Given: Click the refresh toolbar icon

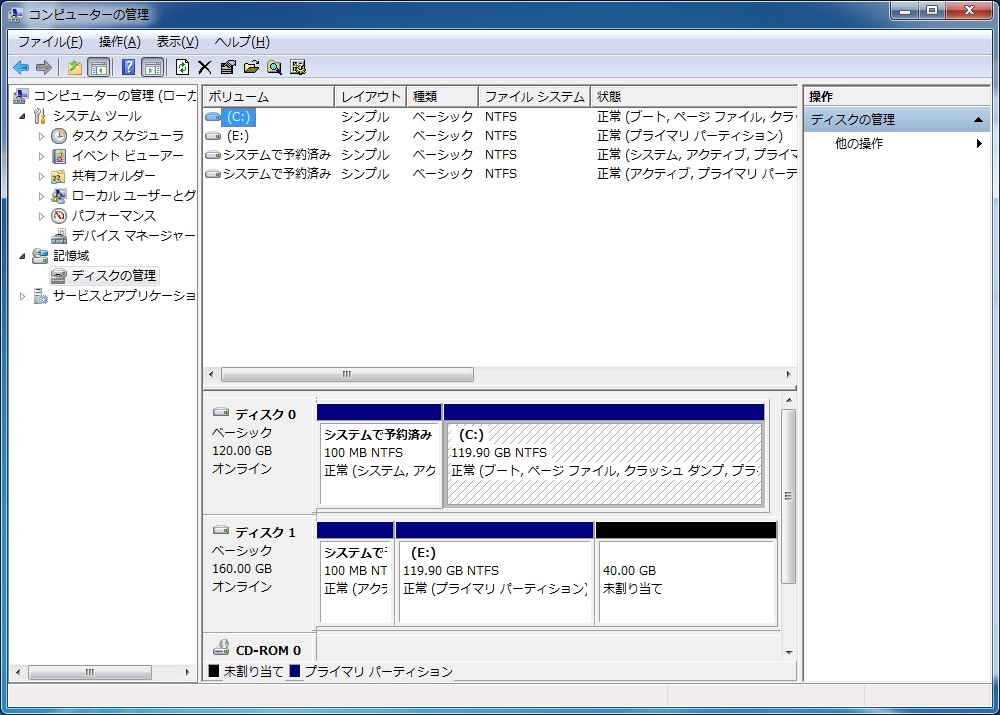Looking at the screenshot, I should (x=182, y=67).
